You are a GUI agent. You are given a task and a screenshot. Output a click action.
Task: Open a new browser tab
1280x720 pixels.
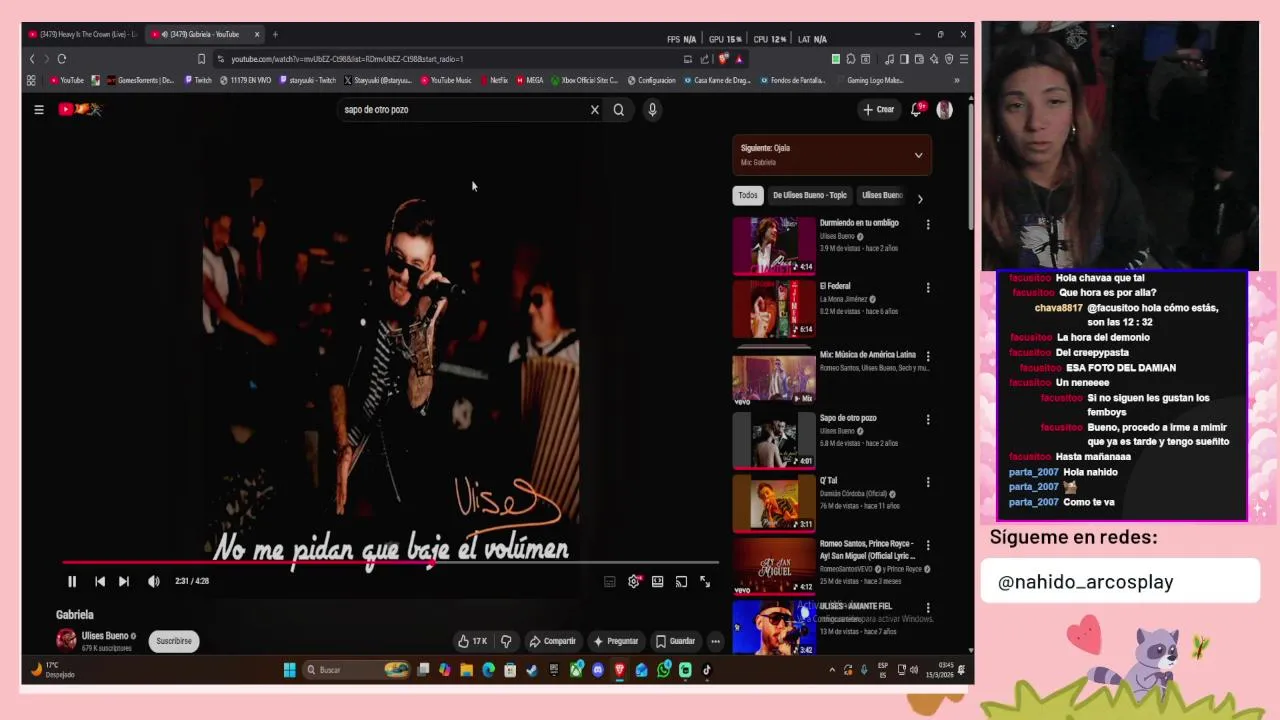point(275,34)
